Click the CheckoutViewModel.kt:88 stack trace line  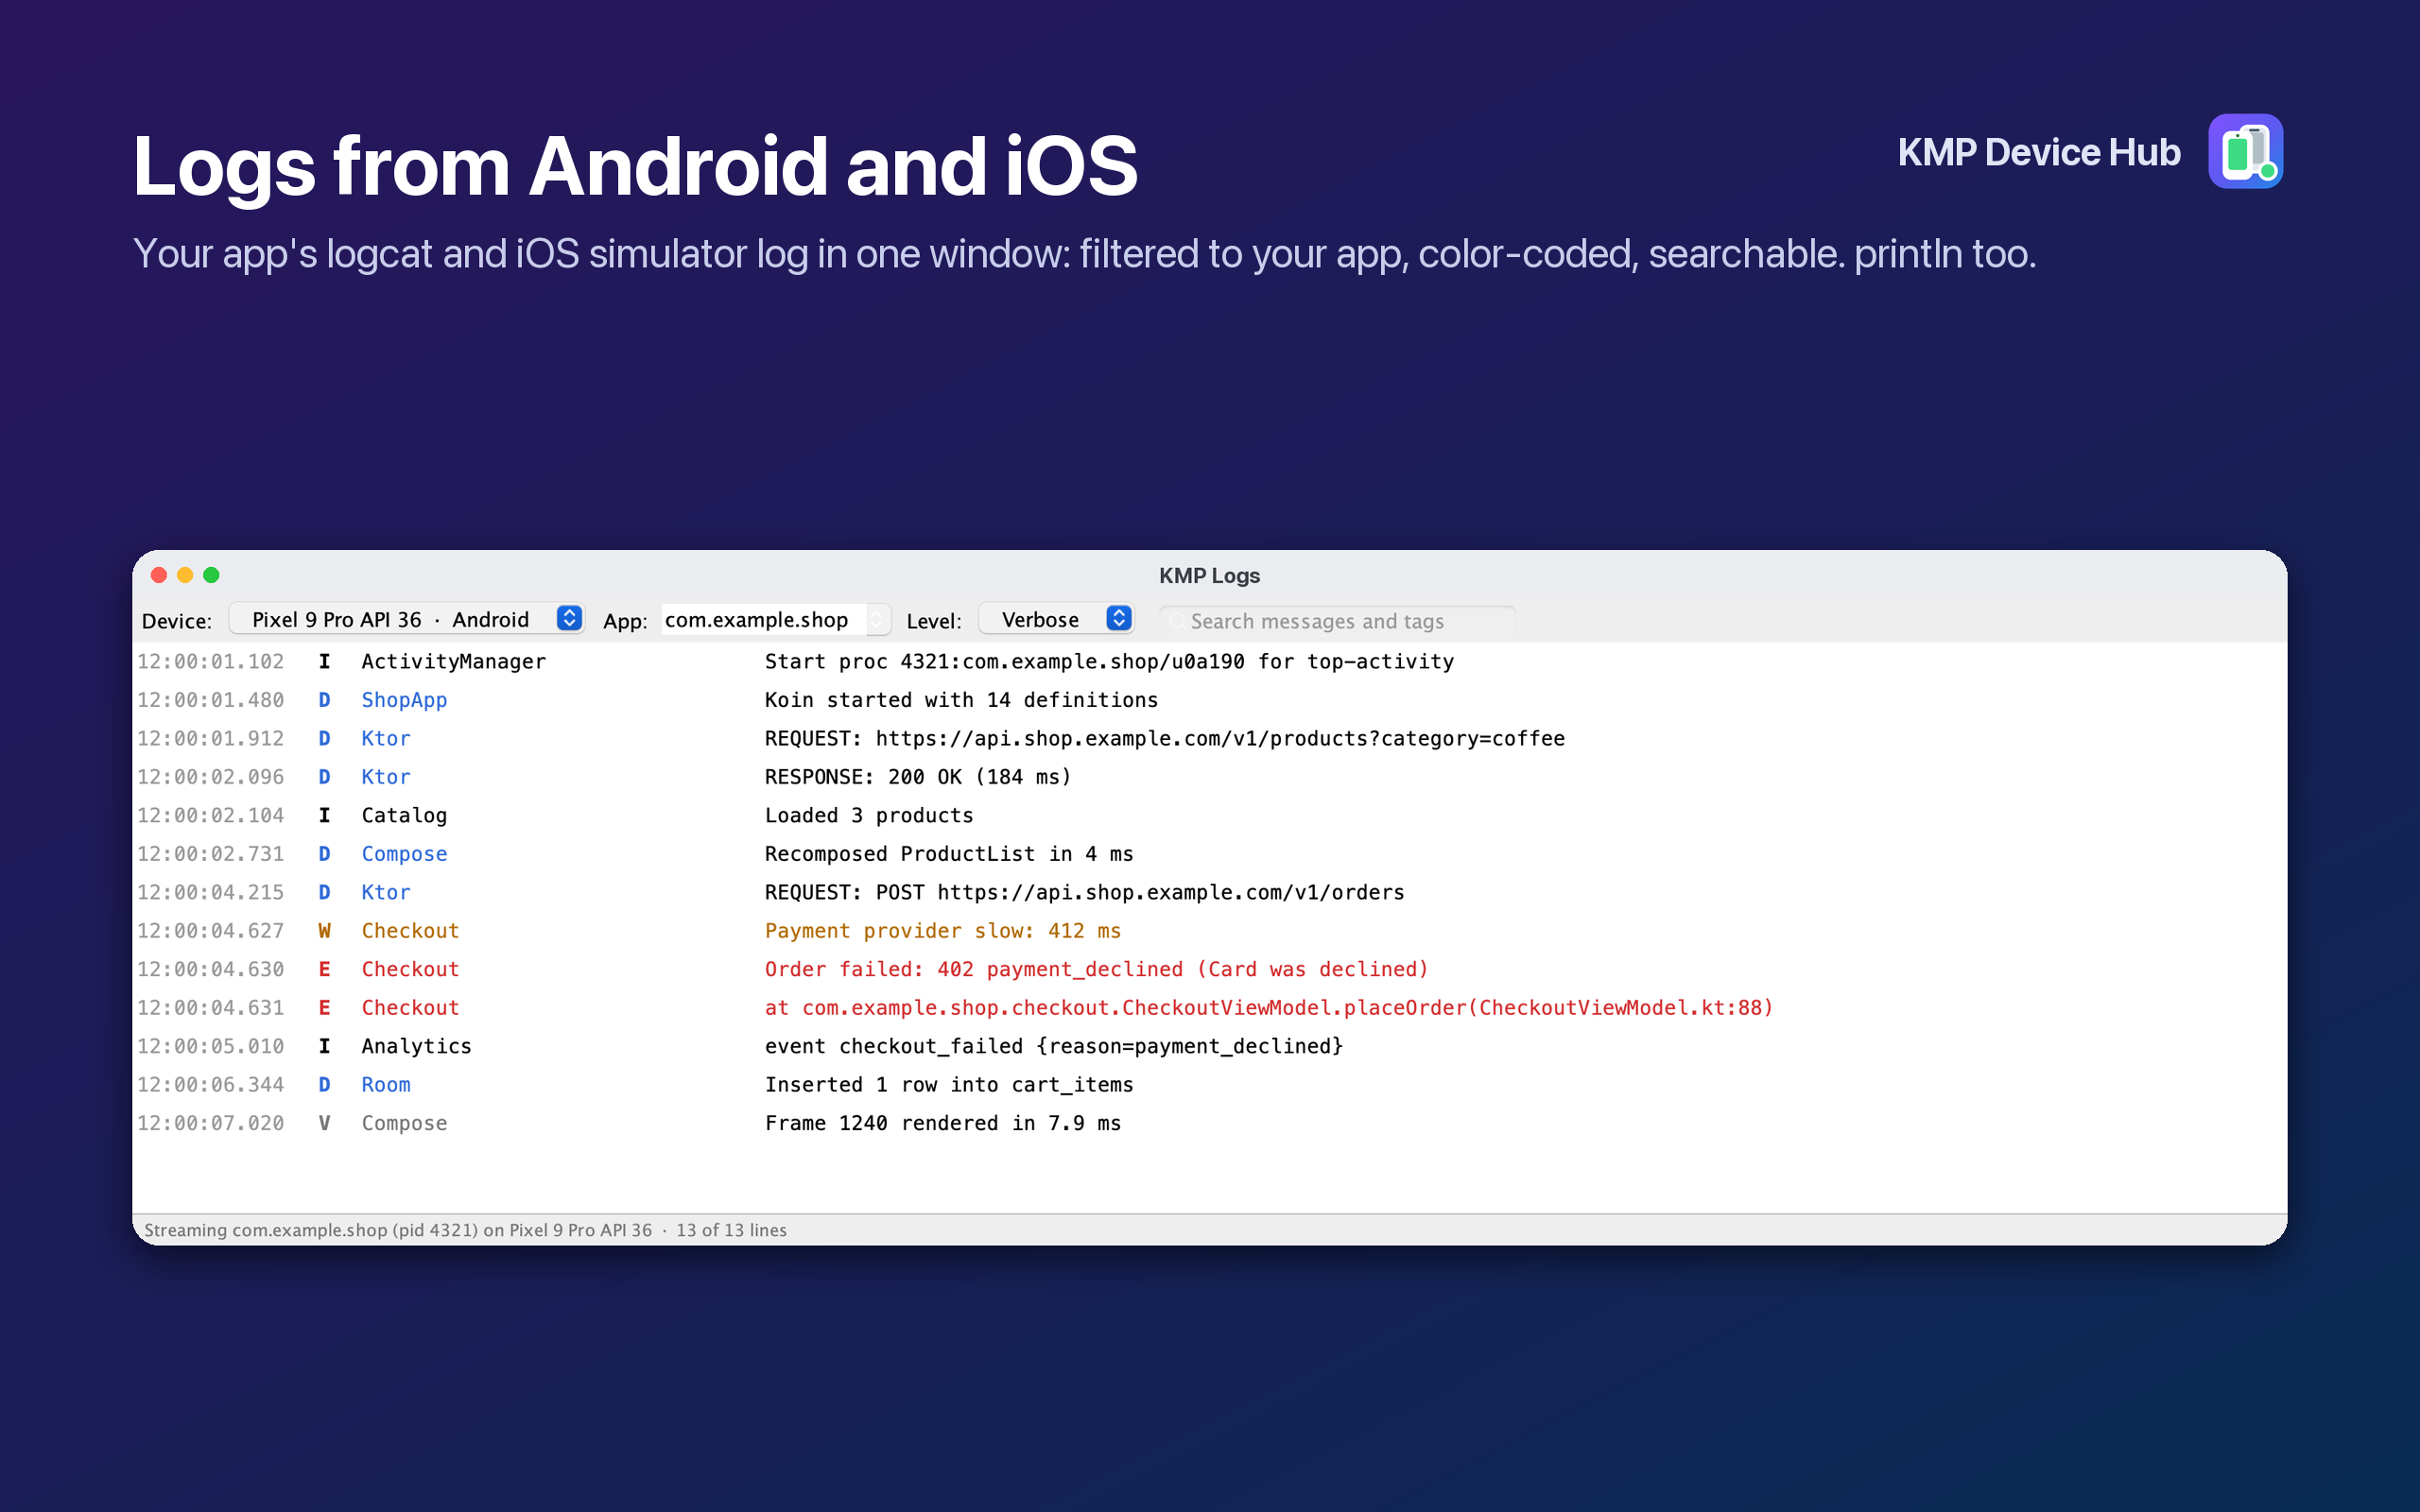coord(1269,1008)
